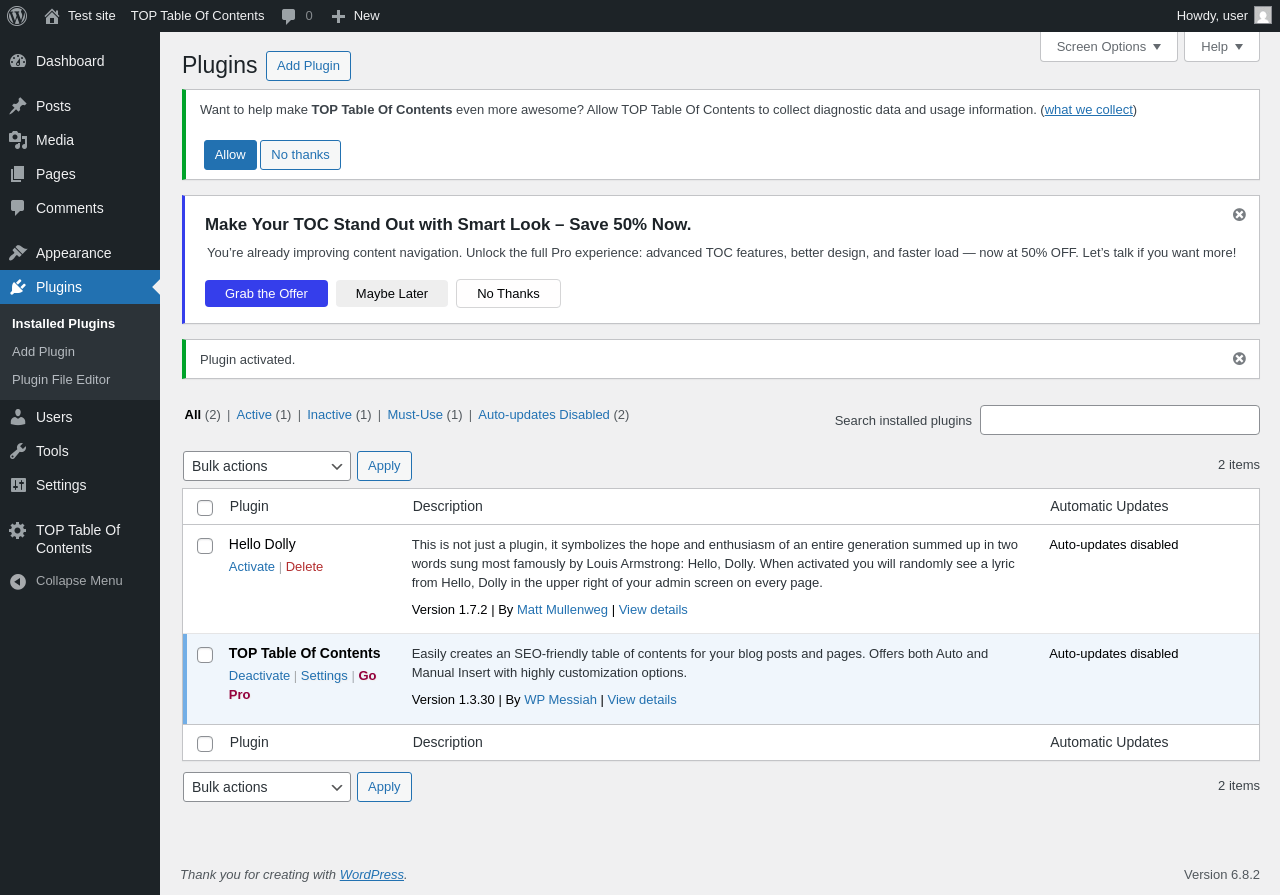The height and width of the screenshot is (895, 1280).
Task: Open WordPress link in the footer
Action: [371, 875]
